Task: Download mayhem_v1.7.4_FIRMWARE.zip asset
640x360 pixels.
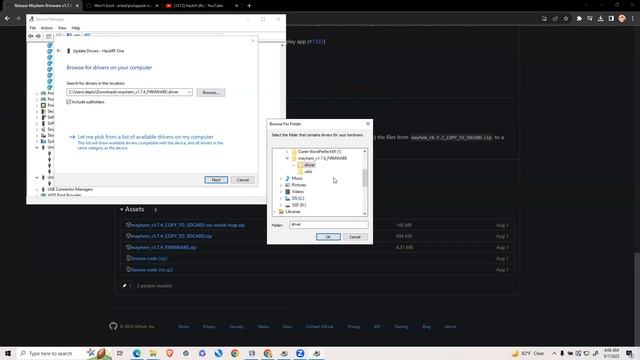Action: 164,247
